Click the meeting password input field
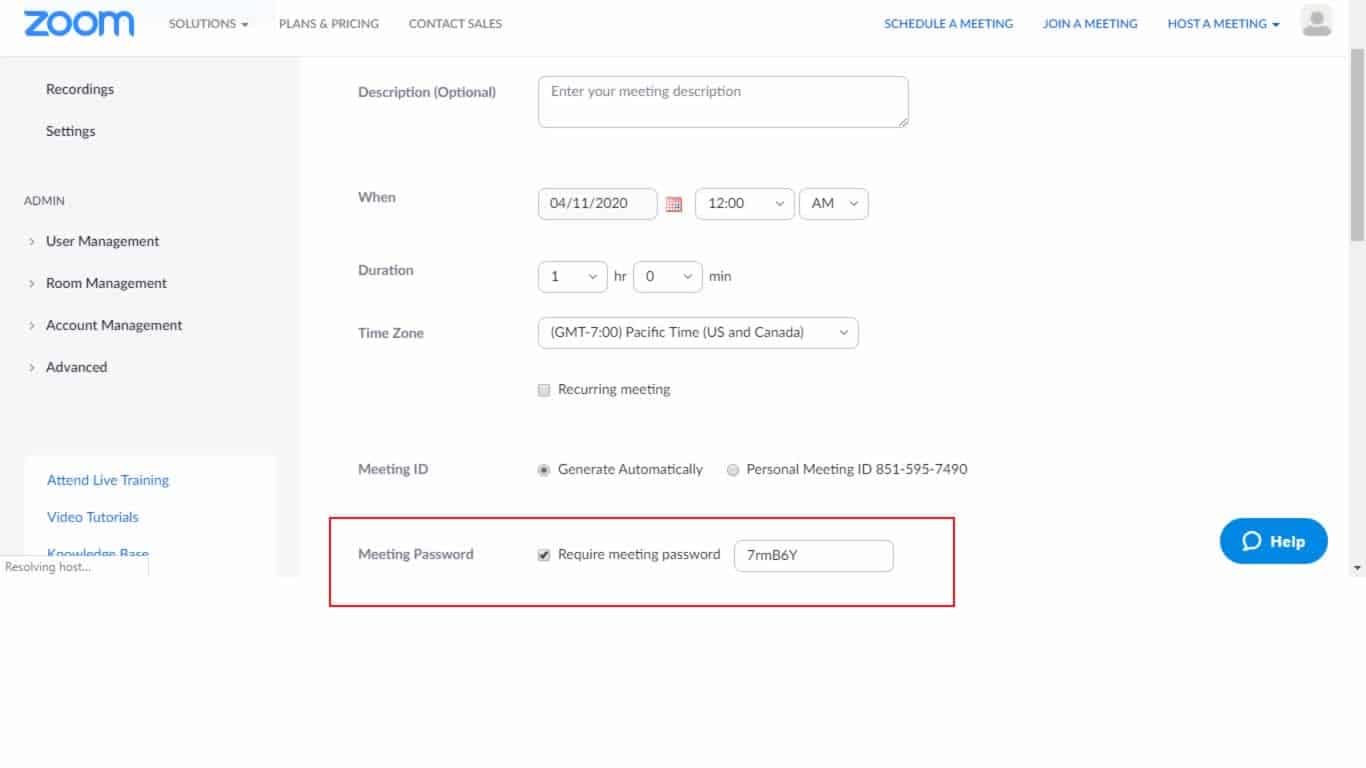The width and height of the screenshot is (1366, 768). 813,555
